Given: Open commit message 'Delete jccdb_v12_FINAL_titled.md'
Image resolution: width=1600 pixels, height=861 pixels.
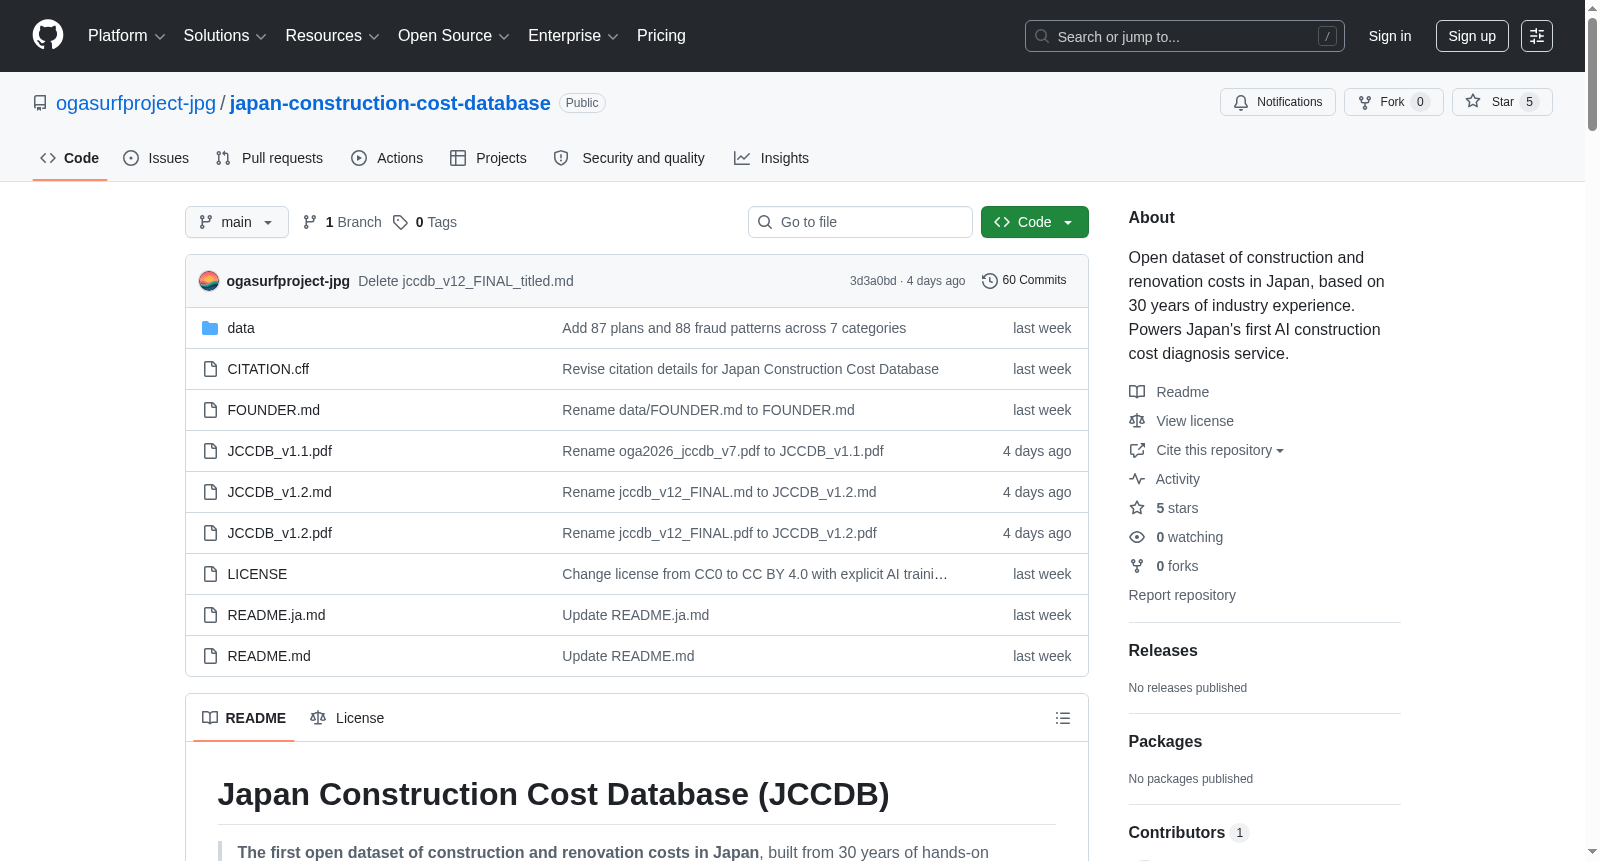Looking at the screenshot, I should tap(466, 281).
